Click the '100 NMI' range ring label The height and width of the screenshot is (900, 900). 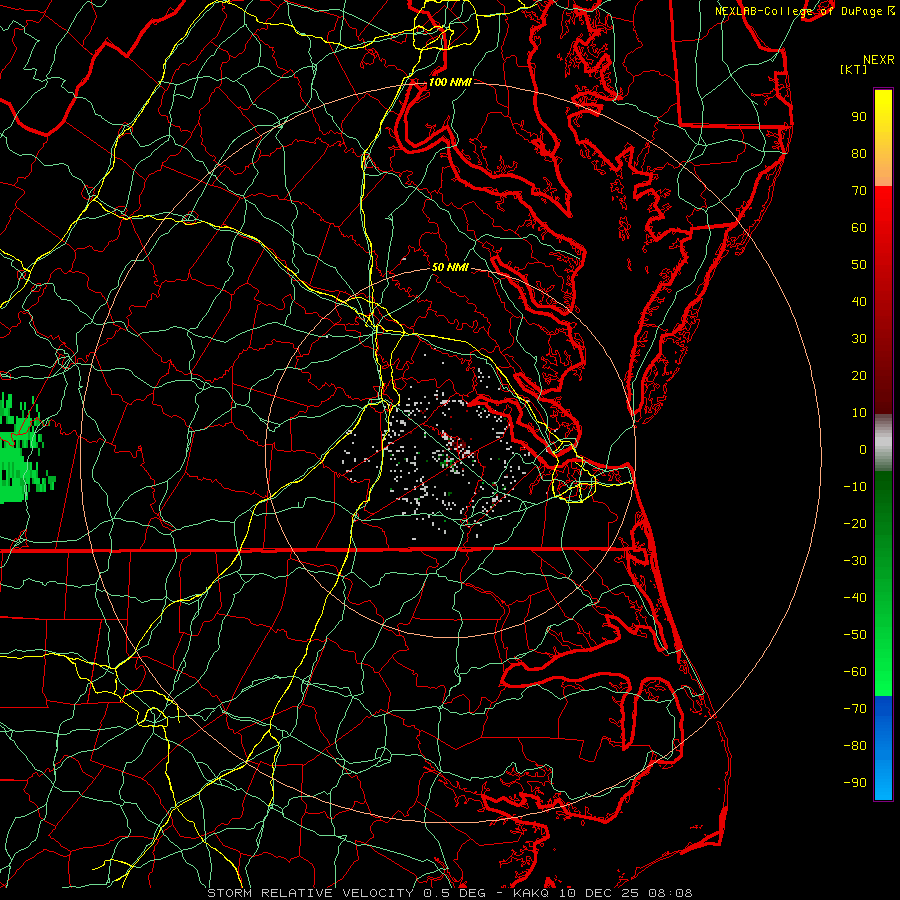pyautogui.click(x=450, y=82)
